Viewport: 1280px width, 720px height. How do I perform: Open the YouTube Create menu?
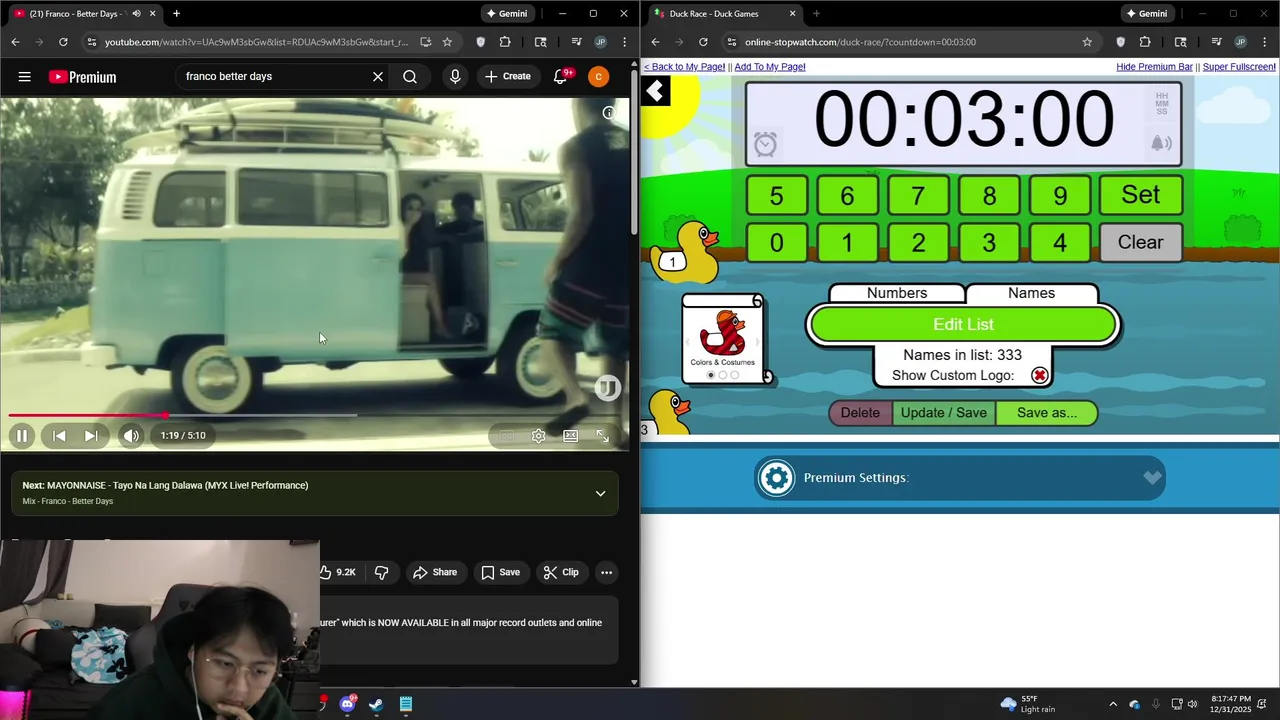pos(508,77)
